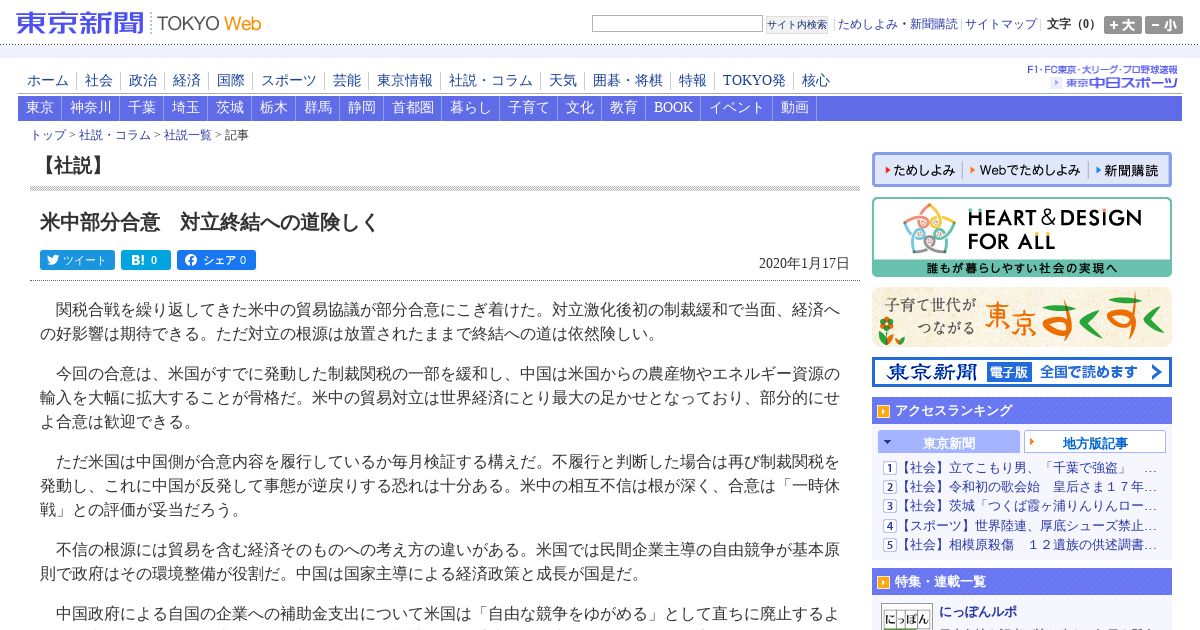Open the ためしよみ・新聞購読 header link

pos(897,24)
